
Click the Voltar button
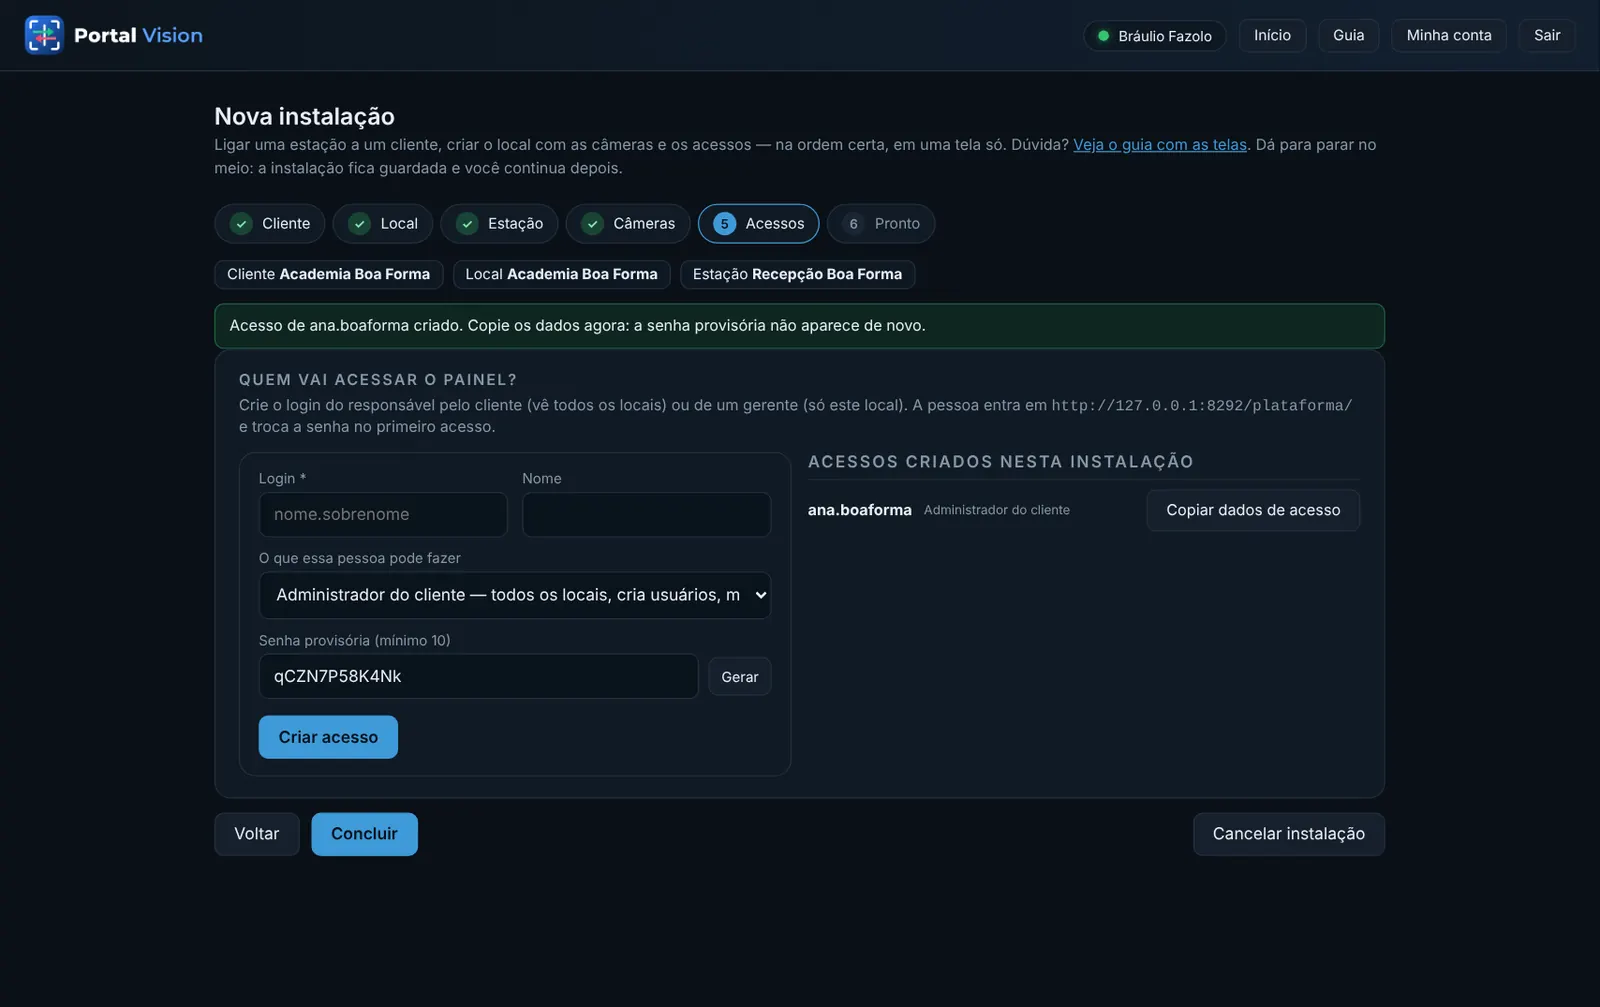(x=257, y=834)
